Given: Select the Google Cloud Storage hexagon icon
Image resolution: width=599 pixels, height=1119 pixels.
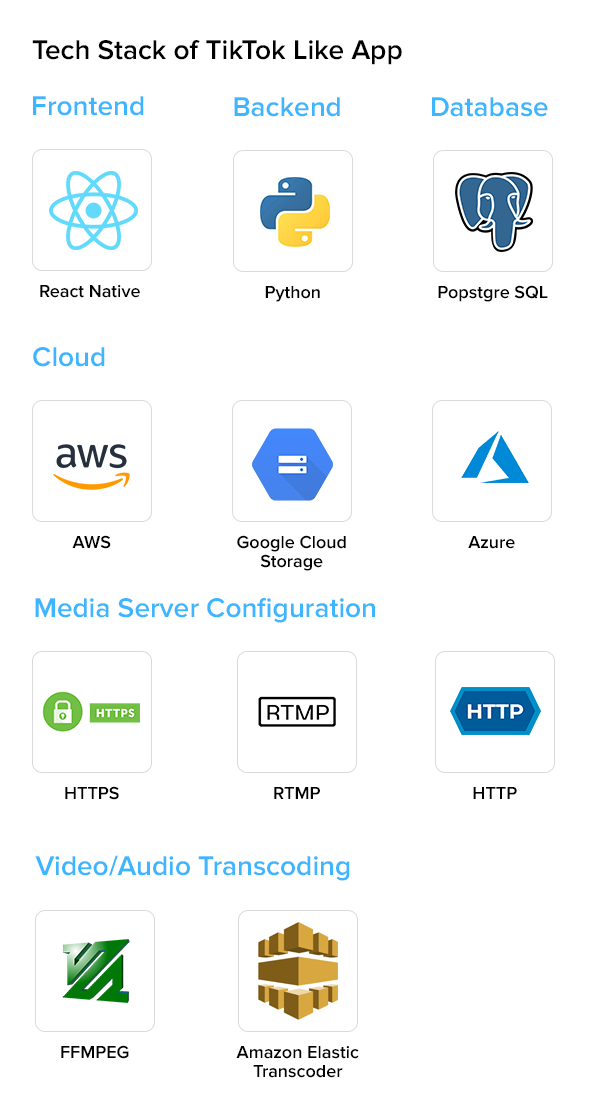Looking at the screenshot, I should (293, 464).
